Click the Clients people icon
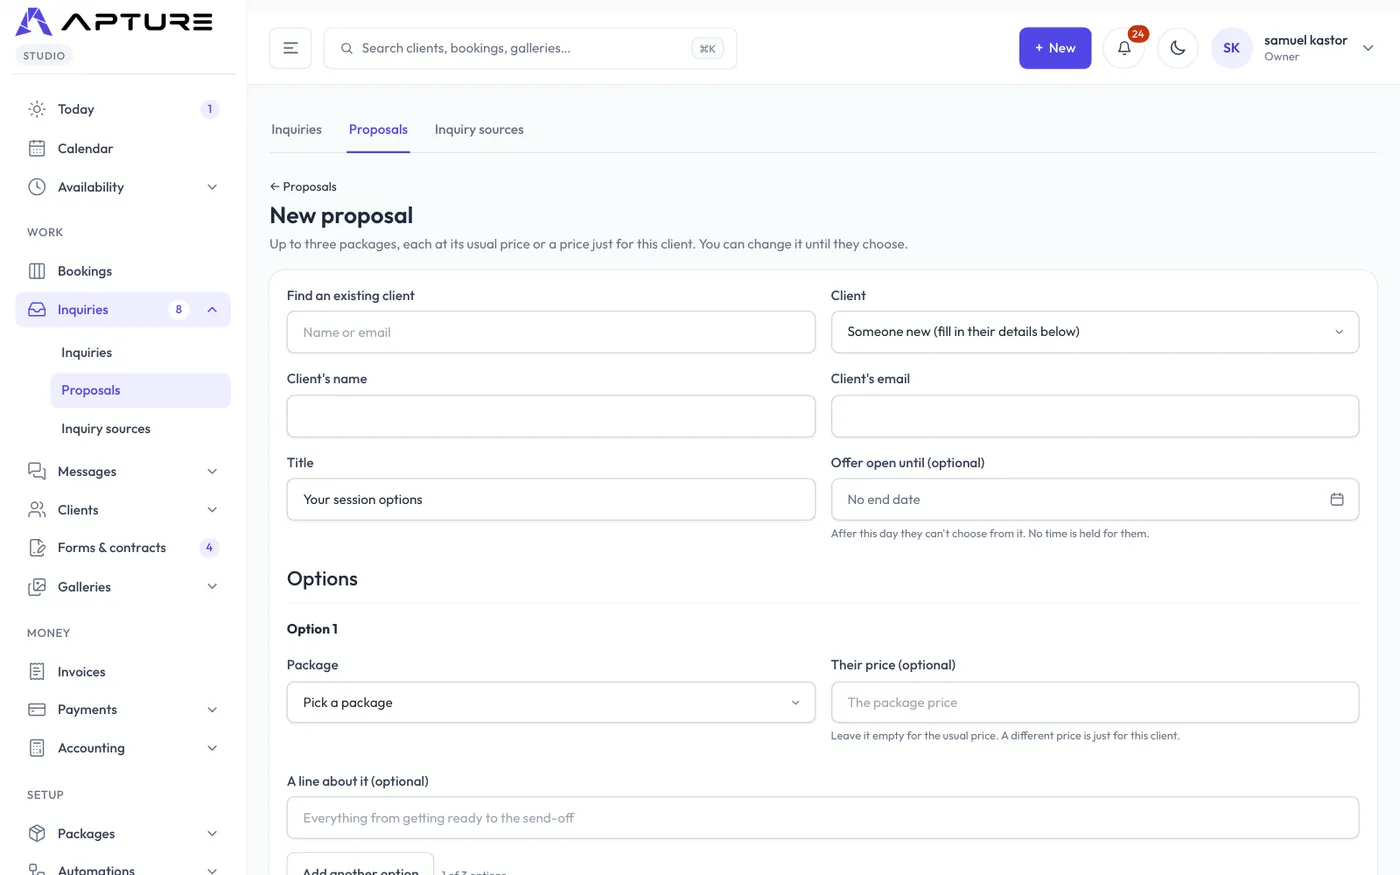Image resolution: width=1400 pixels, height=875 pixels. tap(37, 510)
